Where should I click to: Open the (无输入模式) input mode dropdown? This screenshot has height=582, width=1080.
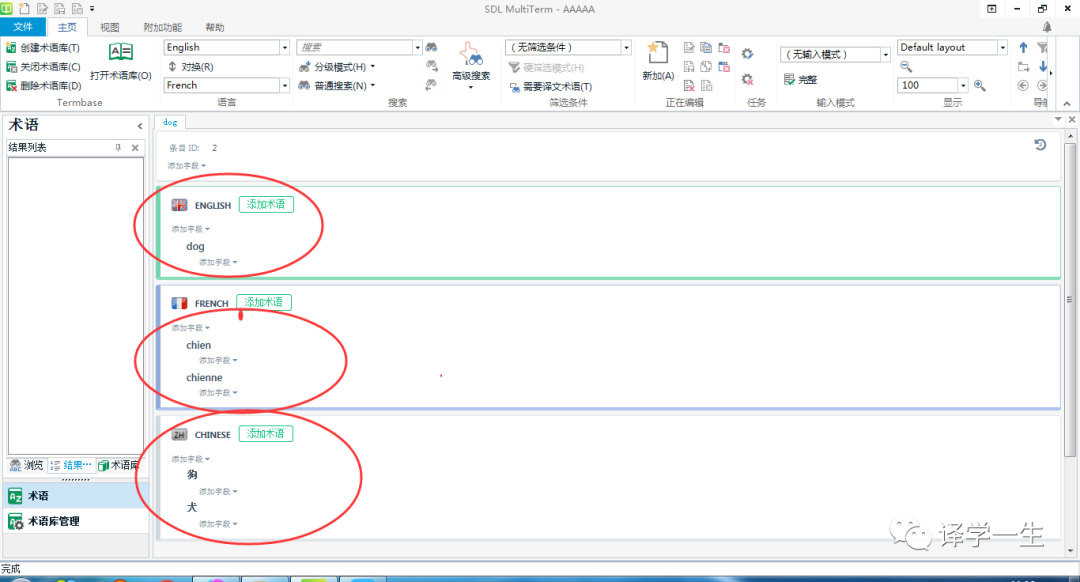click(885, 54)
